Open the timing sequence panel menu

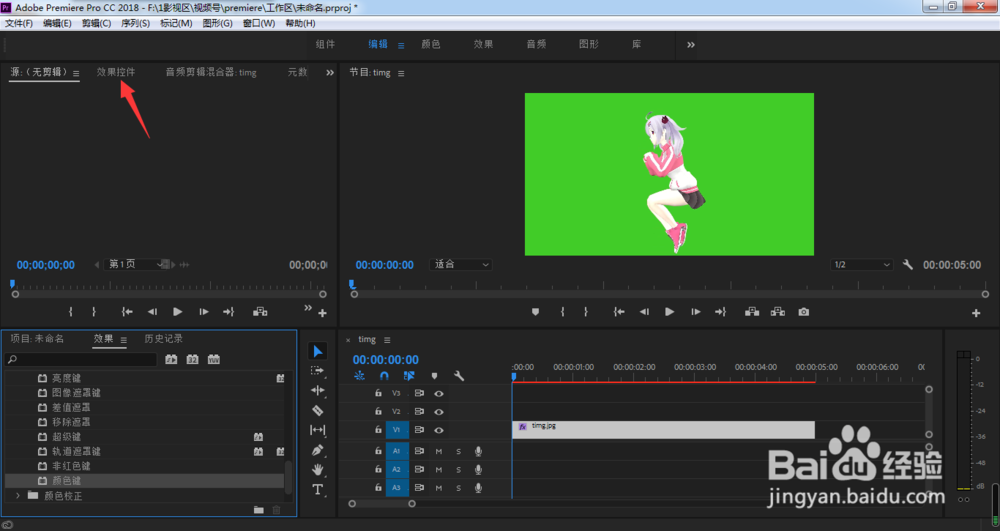click(387, 340)
